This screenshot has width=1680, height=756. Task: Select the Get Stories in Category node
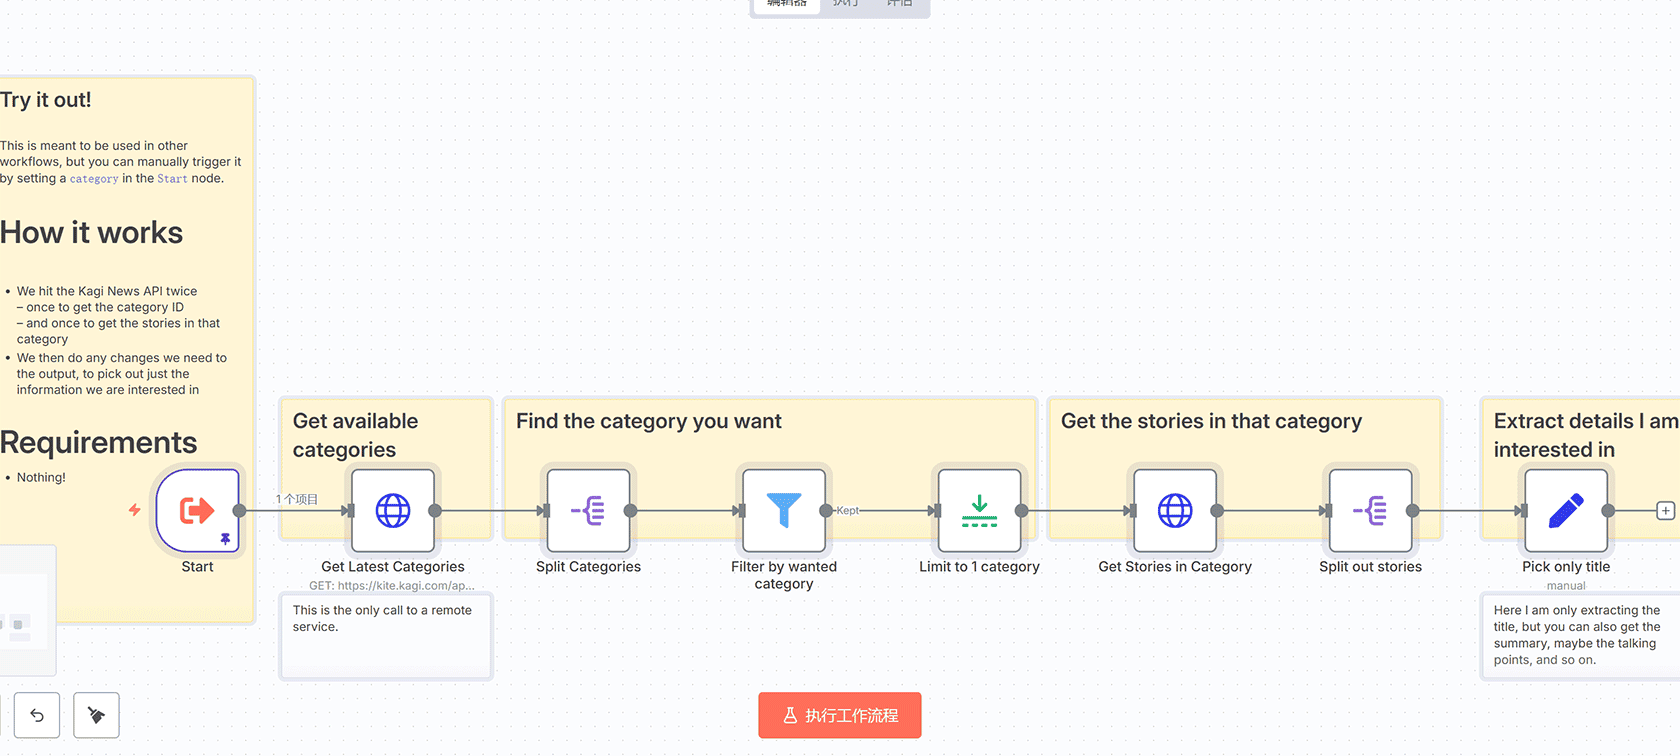pyautogui.click(x=1174, y=510)
